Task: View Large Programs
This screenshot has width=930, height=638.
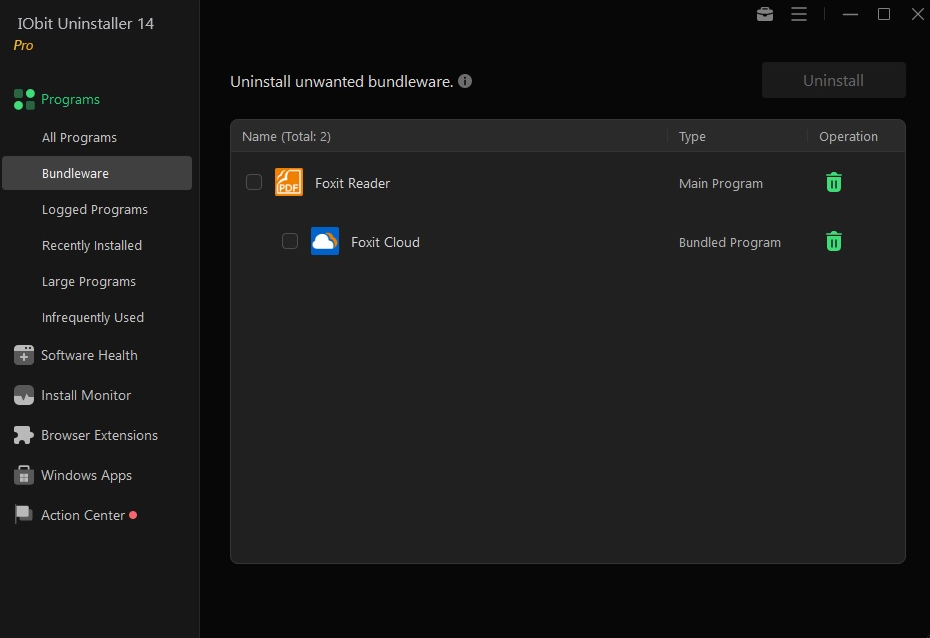Action: [x=89, y=282]
